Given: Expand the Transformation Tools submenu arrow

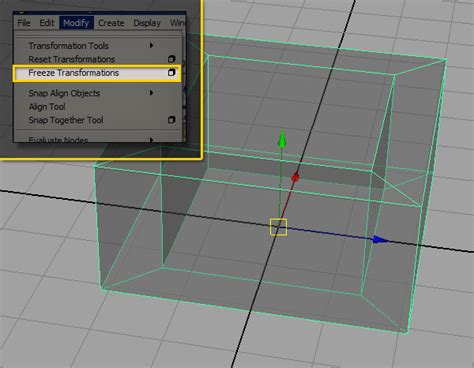Looking at the screenshot, I should [152, 45].
